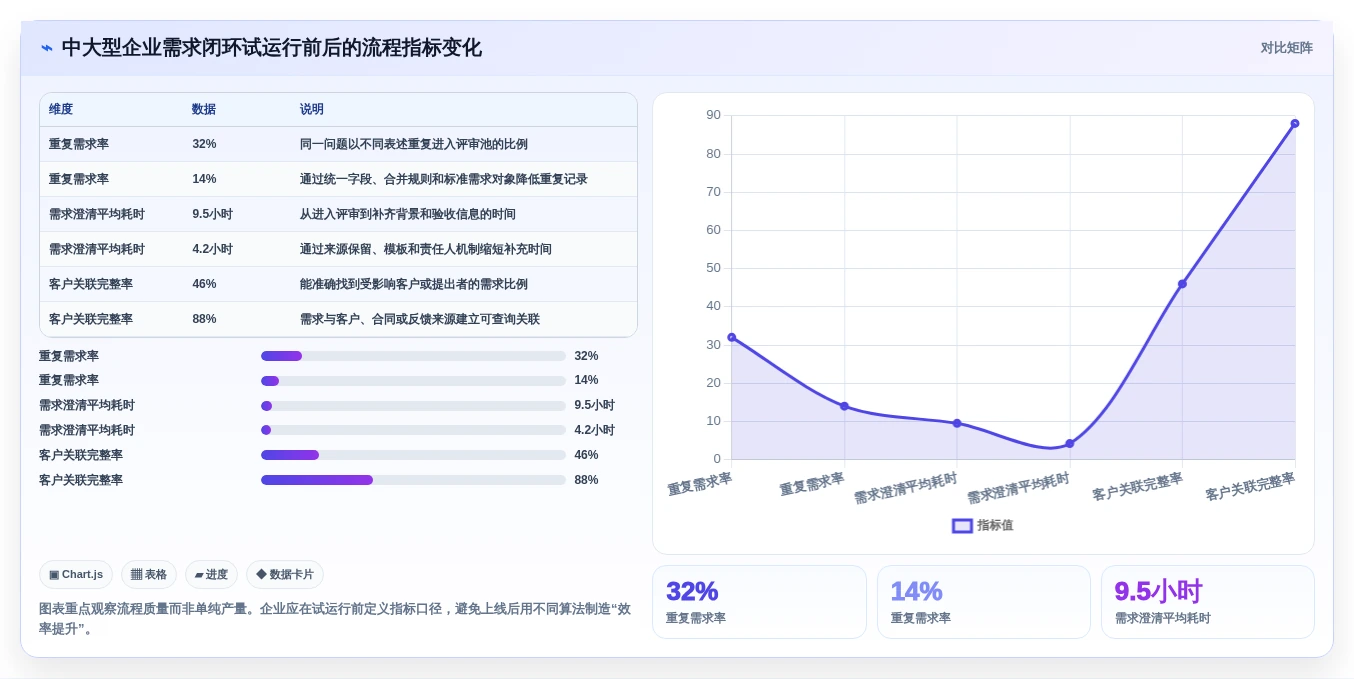Click the 对比矩阵 label in the header
Screen dimensions: 1354x679
[1286, 48]
